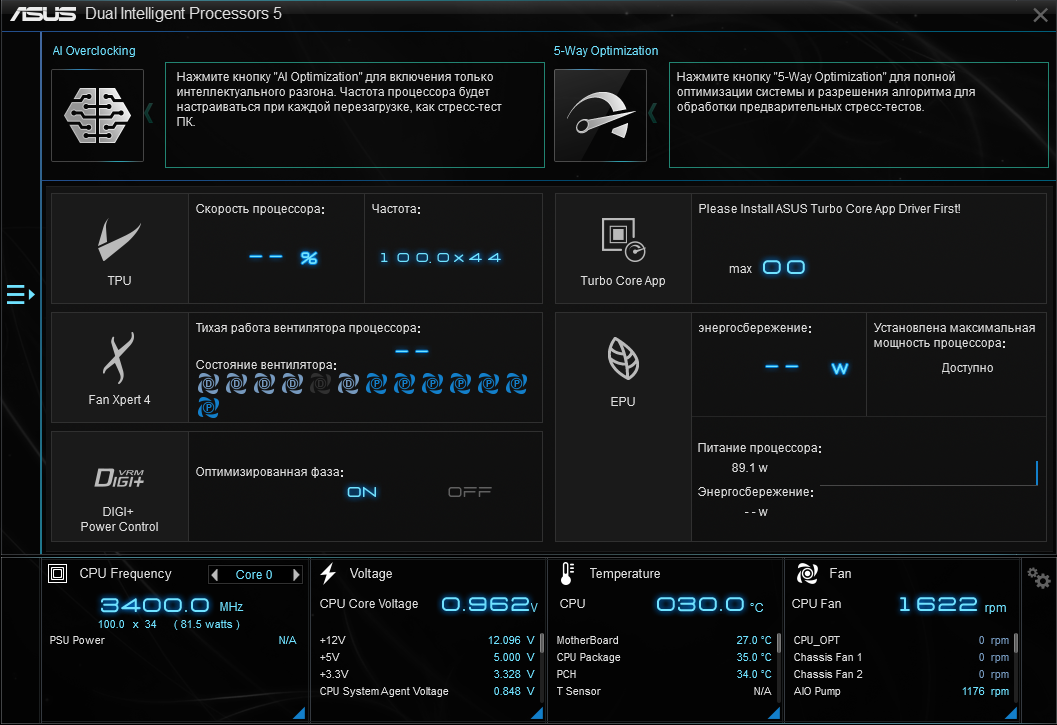
Task: Close the Dual Intelligent Processors window
Action: tap(1040, 15)
